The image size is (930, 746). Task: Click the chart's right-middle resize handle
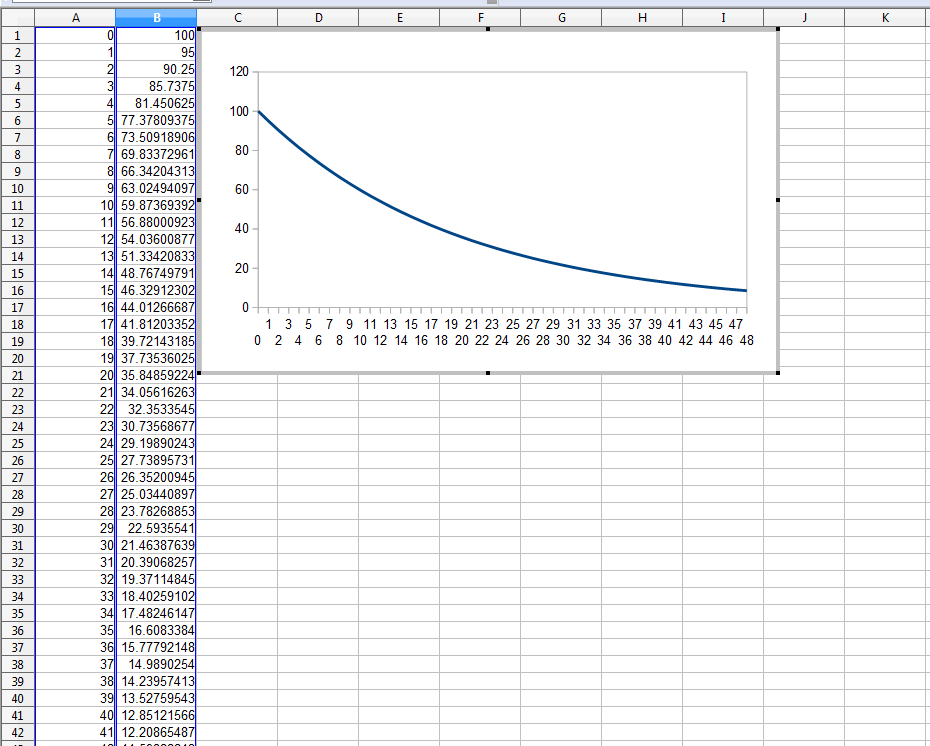777,201
